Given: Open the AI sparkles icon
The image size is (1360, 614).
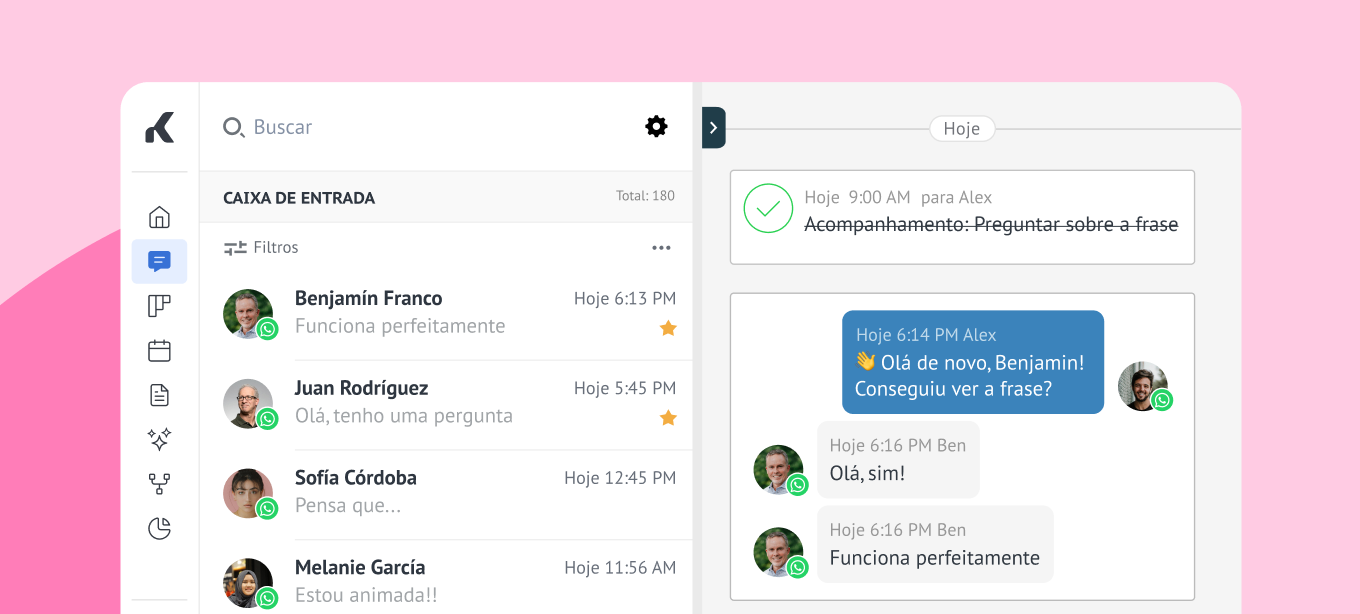Looking at the screenshot, I should point(159,439).
